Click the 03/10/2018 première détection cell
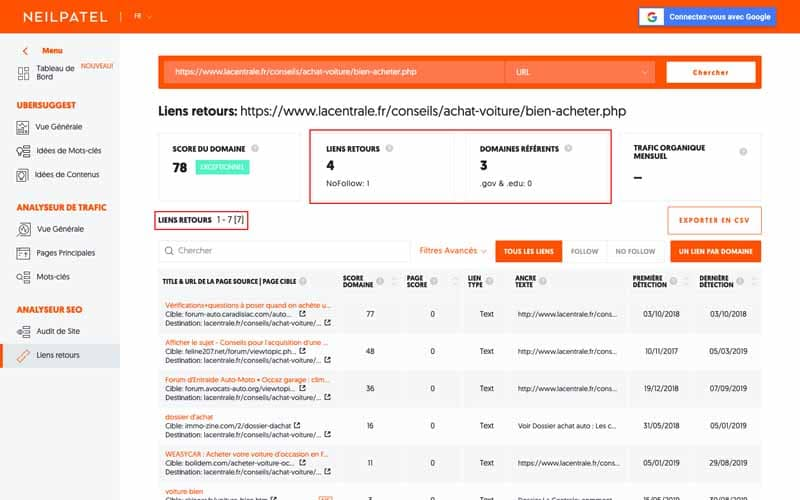Image resolution: width=800 pixels, height=500 pixels. click(661, 314)
